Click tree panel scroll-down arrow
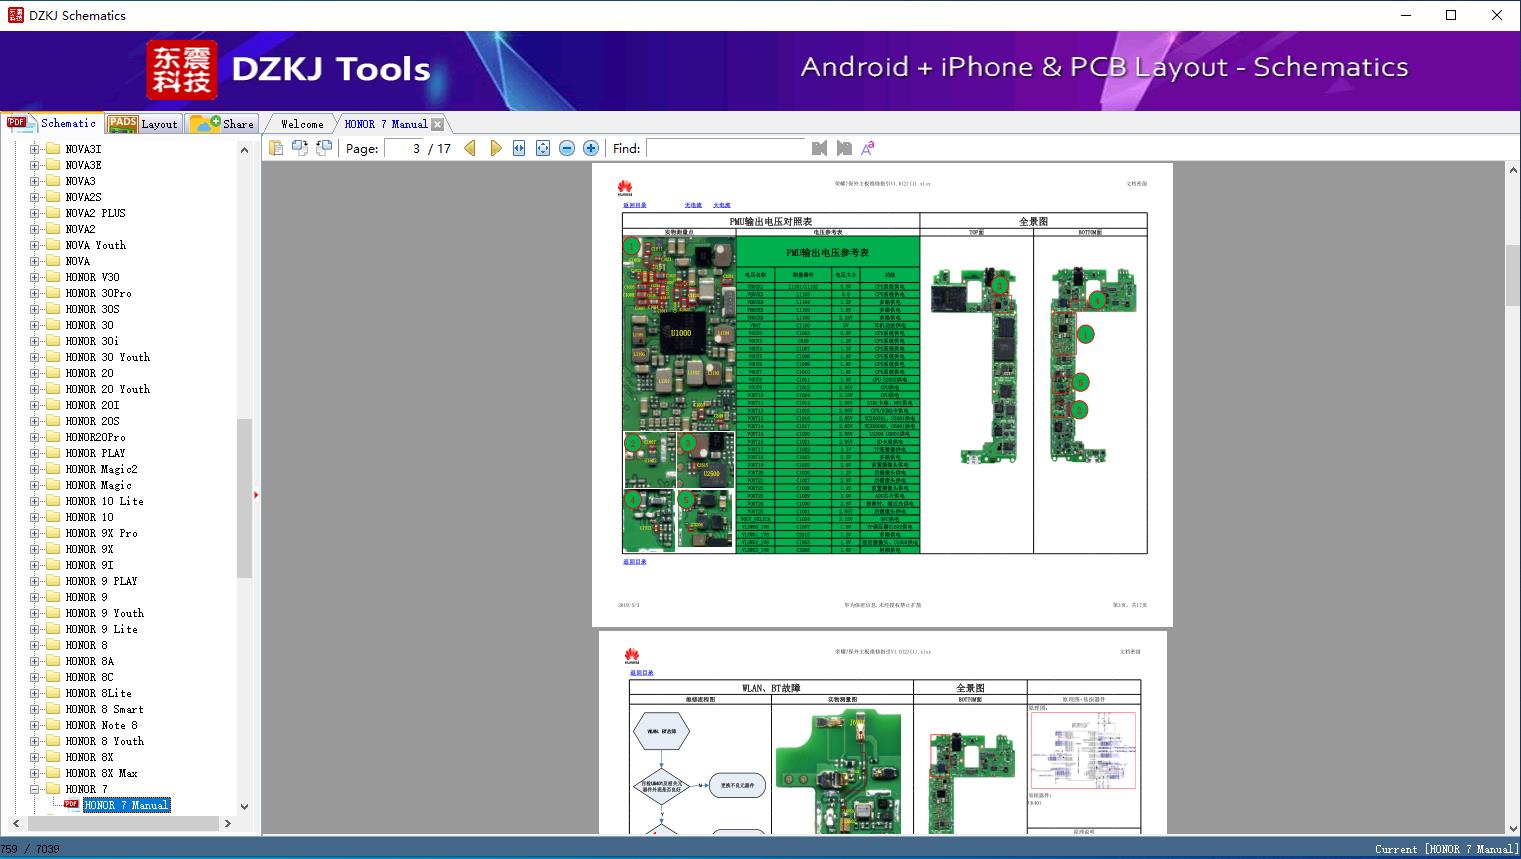The height and width of the screenshot is (859, 1521). pyautogui.click(x=244, y=806)
